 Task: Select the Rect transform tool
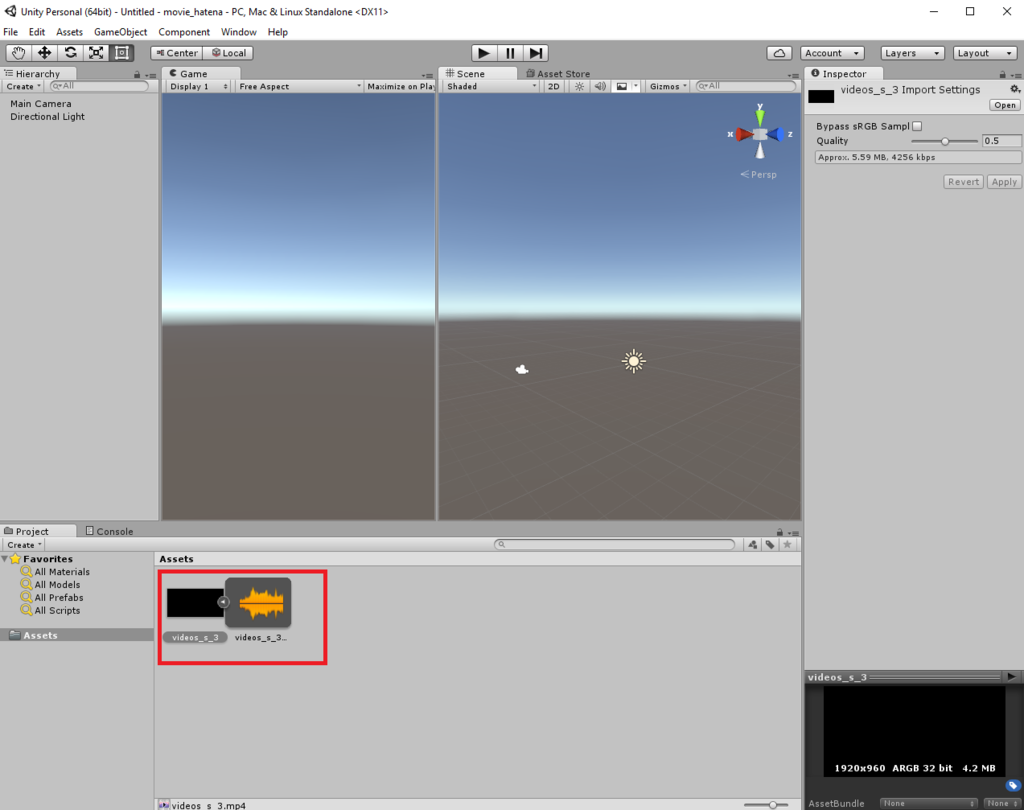point(121,53)
